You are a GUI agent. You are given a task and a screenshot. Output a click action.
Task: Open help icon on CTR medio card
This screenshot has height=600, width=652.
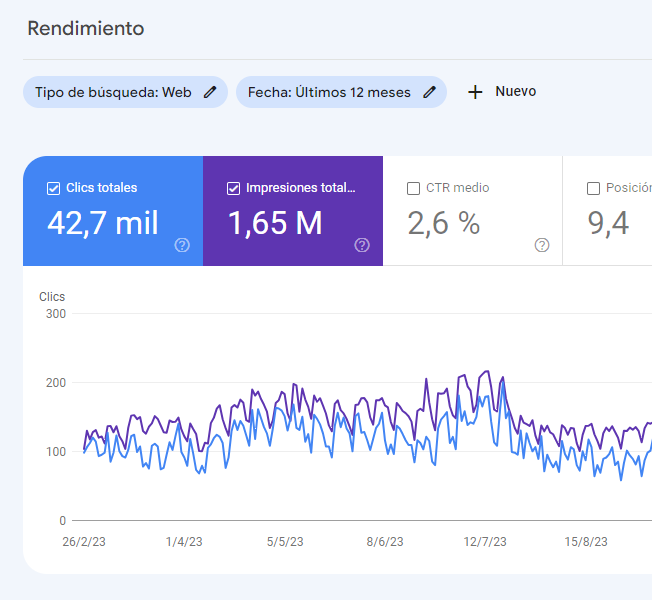click(542, 245)
